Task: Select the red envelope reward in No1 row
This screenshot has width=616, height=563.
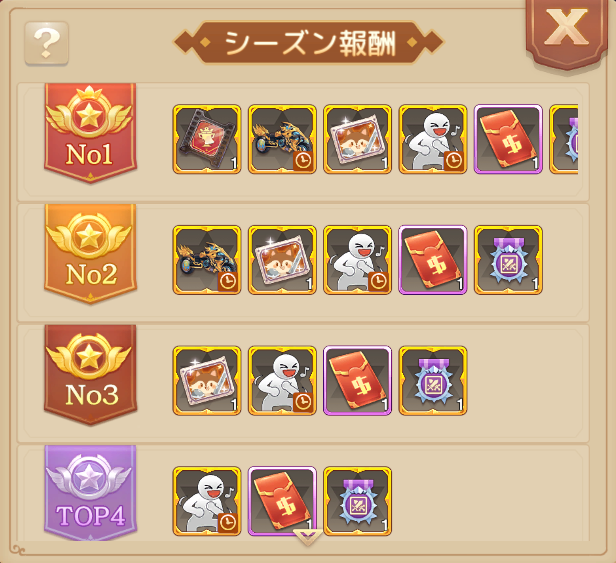Action: click(x=509, y=139)
